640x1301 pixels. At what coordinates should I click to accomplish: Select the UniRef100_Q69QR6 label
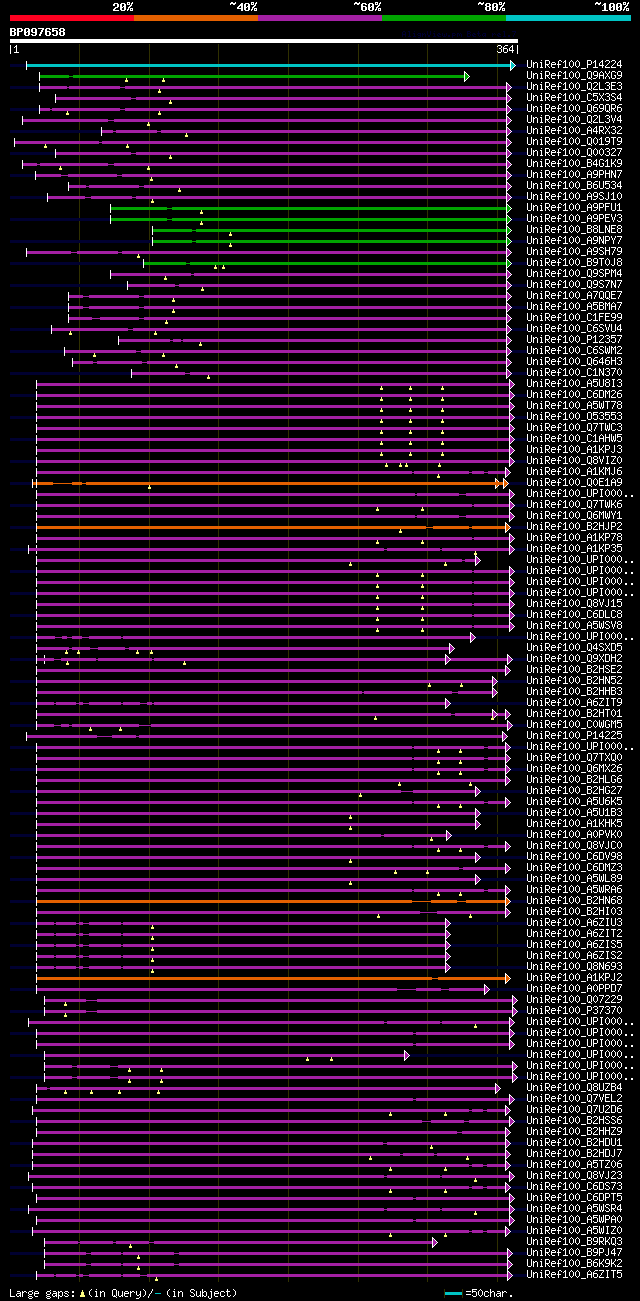tap(574, 109)
